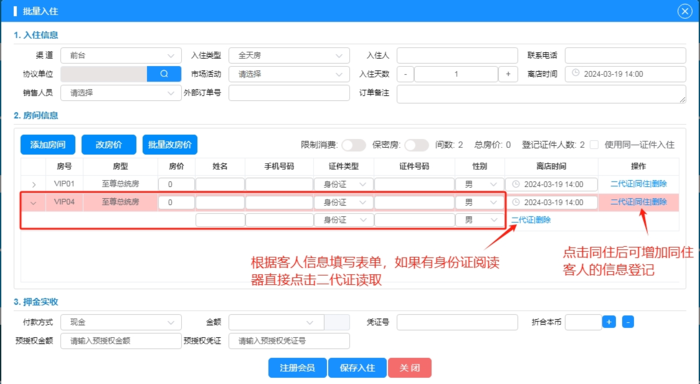
Task: Click the 添加房间 button
Action: (48, 145)
